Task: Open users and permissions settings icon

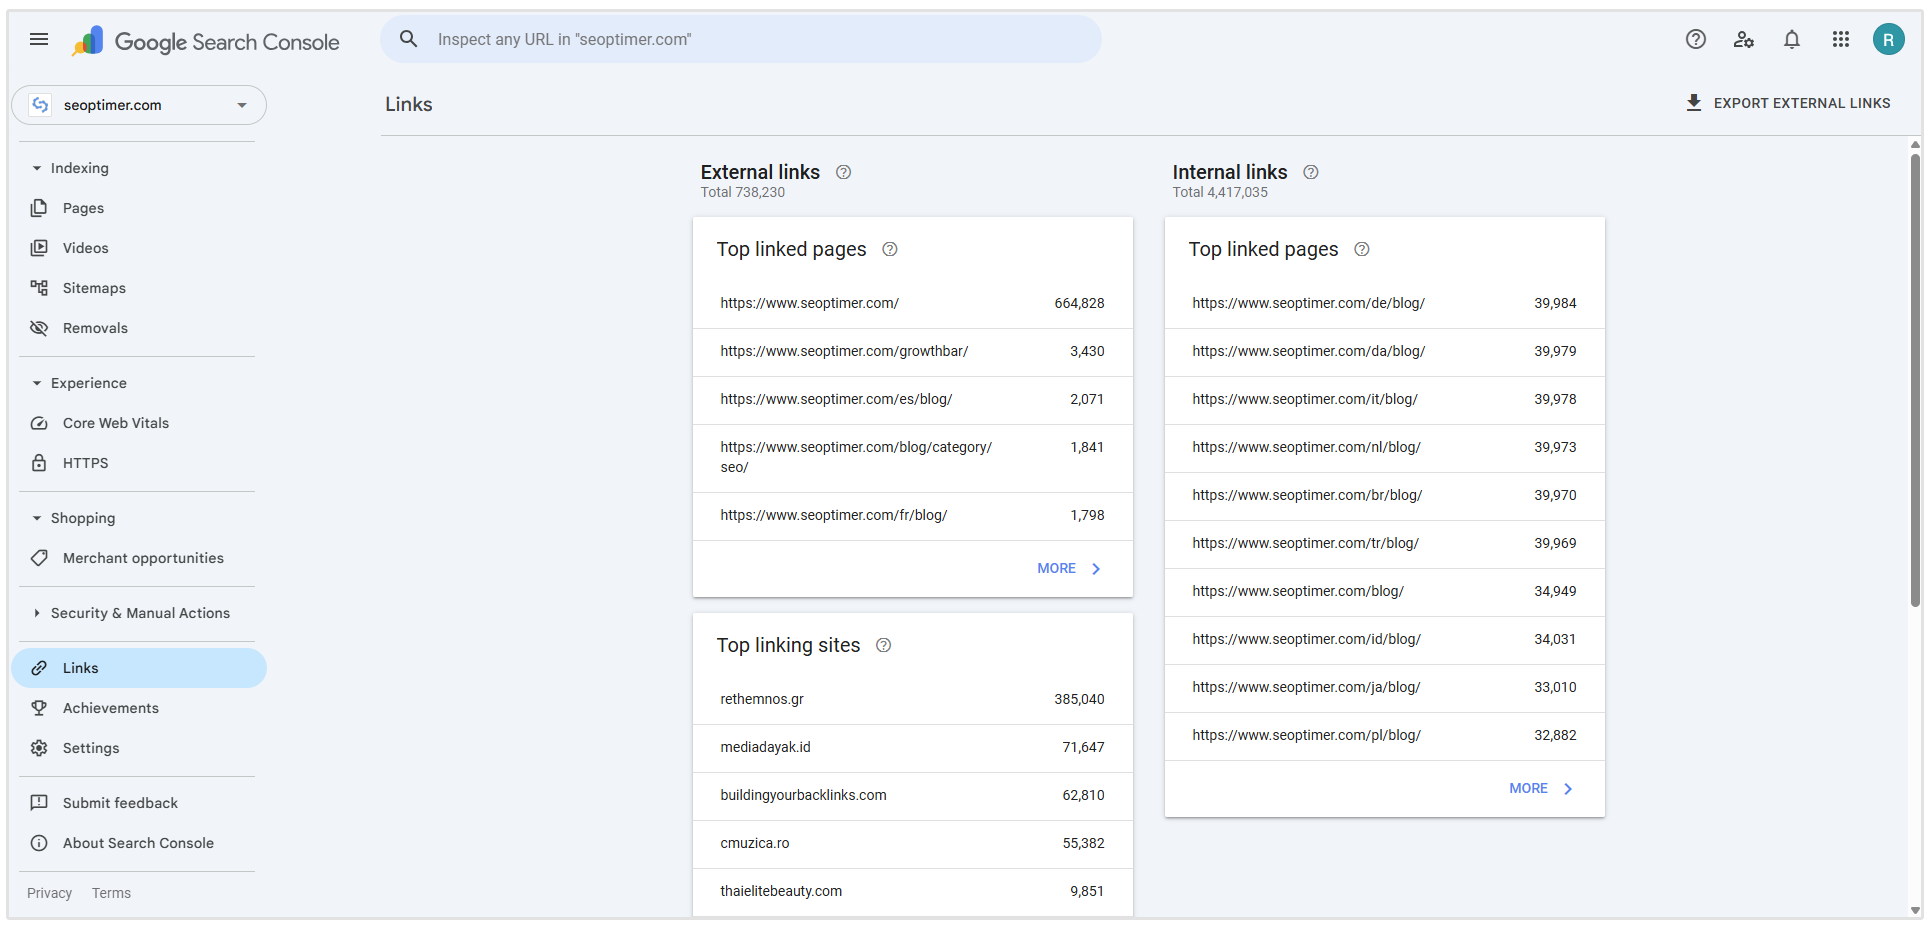Action: (x=1744, y=39)
